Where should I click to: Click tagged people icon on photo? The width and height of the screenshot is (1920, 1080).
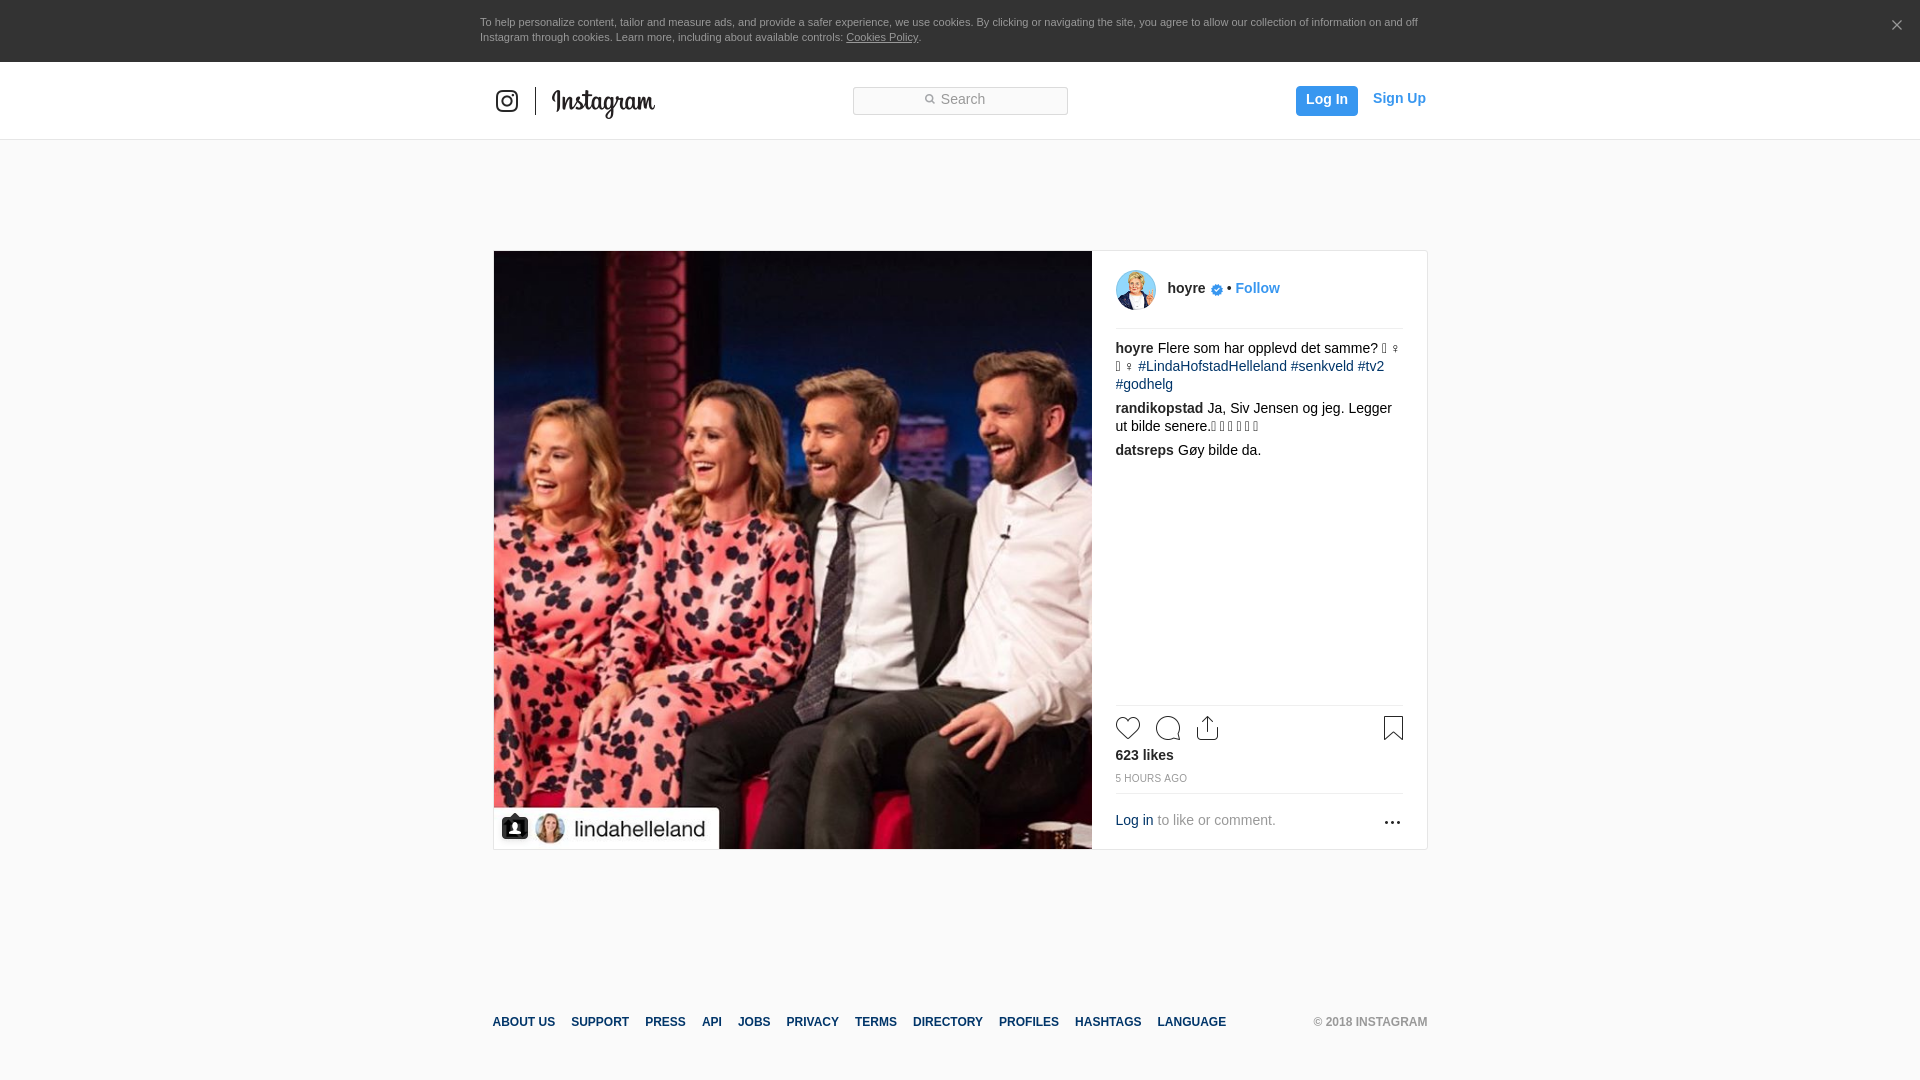pos(515,828)
